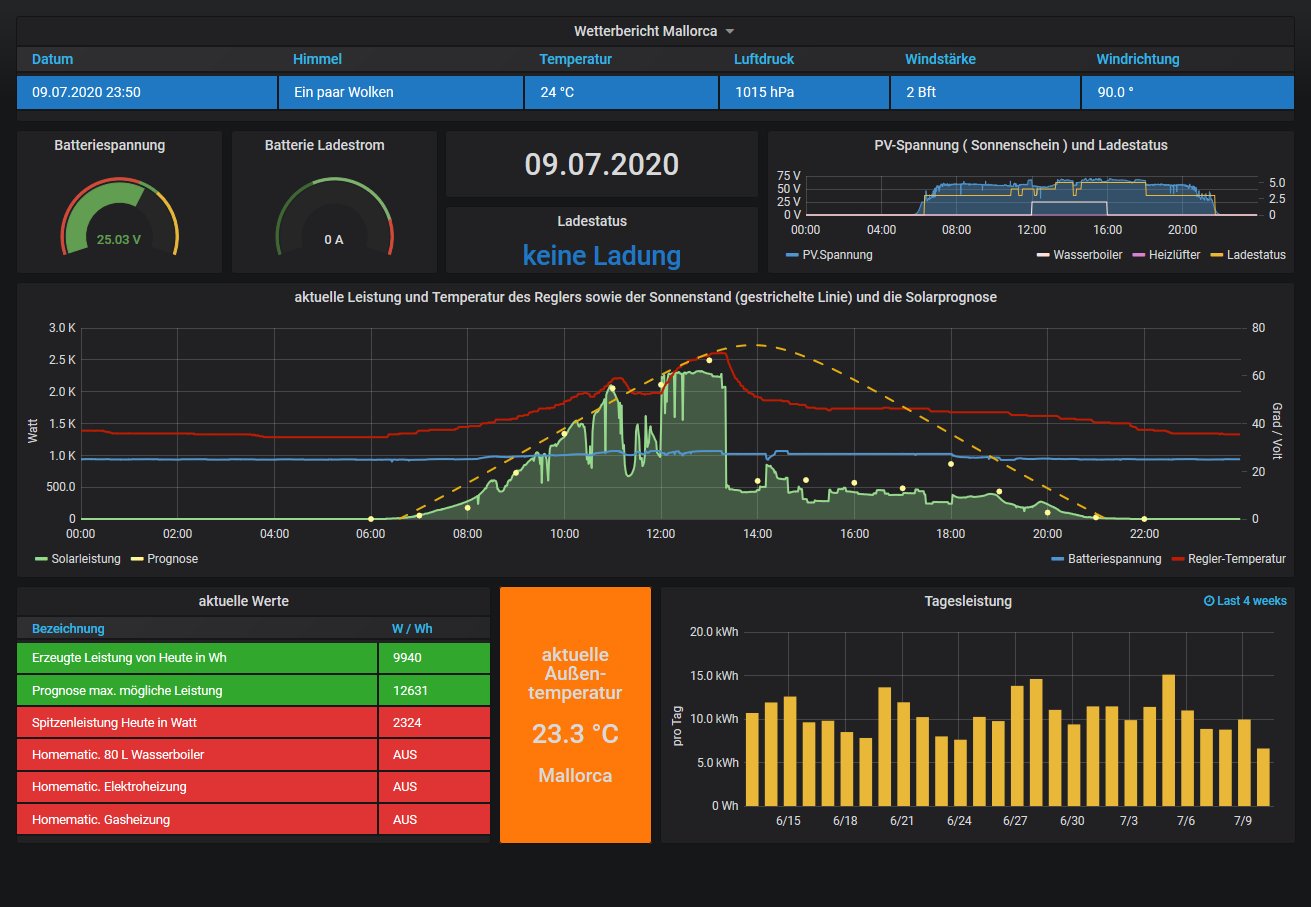Click the Solarleistung legend color line
Viewport: 1311px width, 907px height.
click(x=41, y=559)
